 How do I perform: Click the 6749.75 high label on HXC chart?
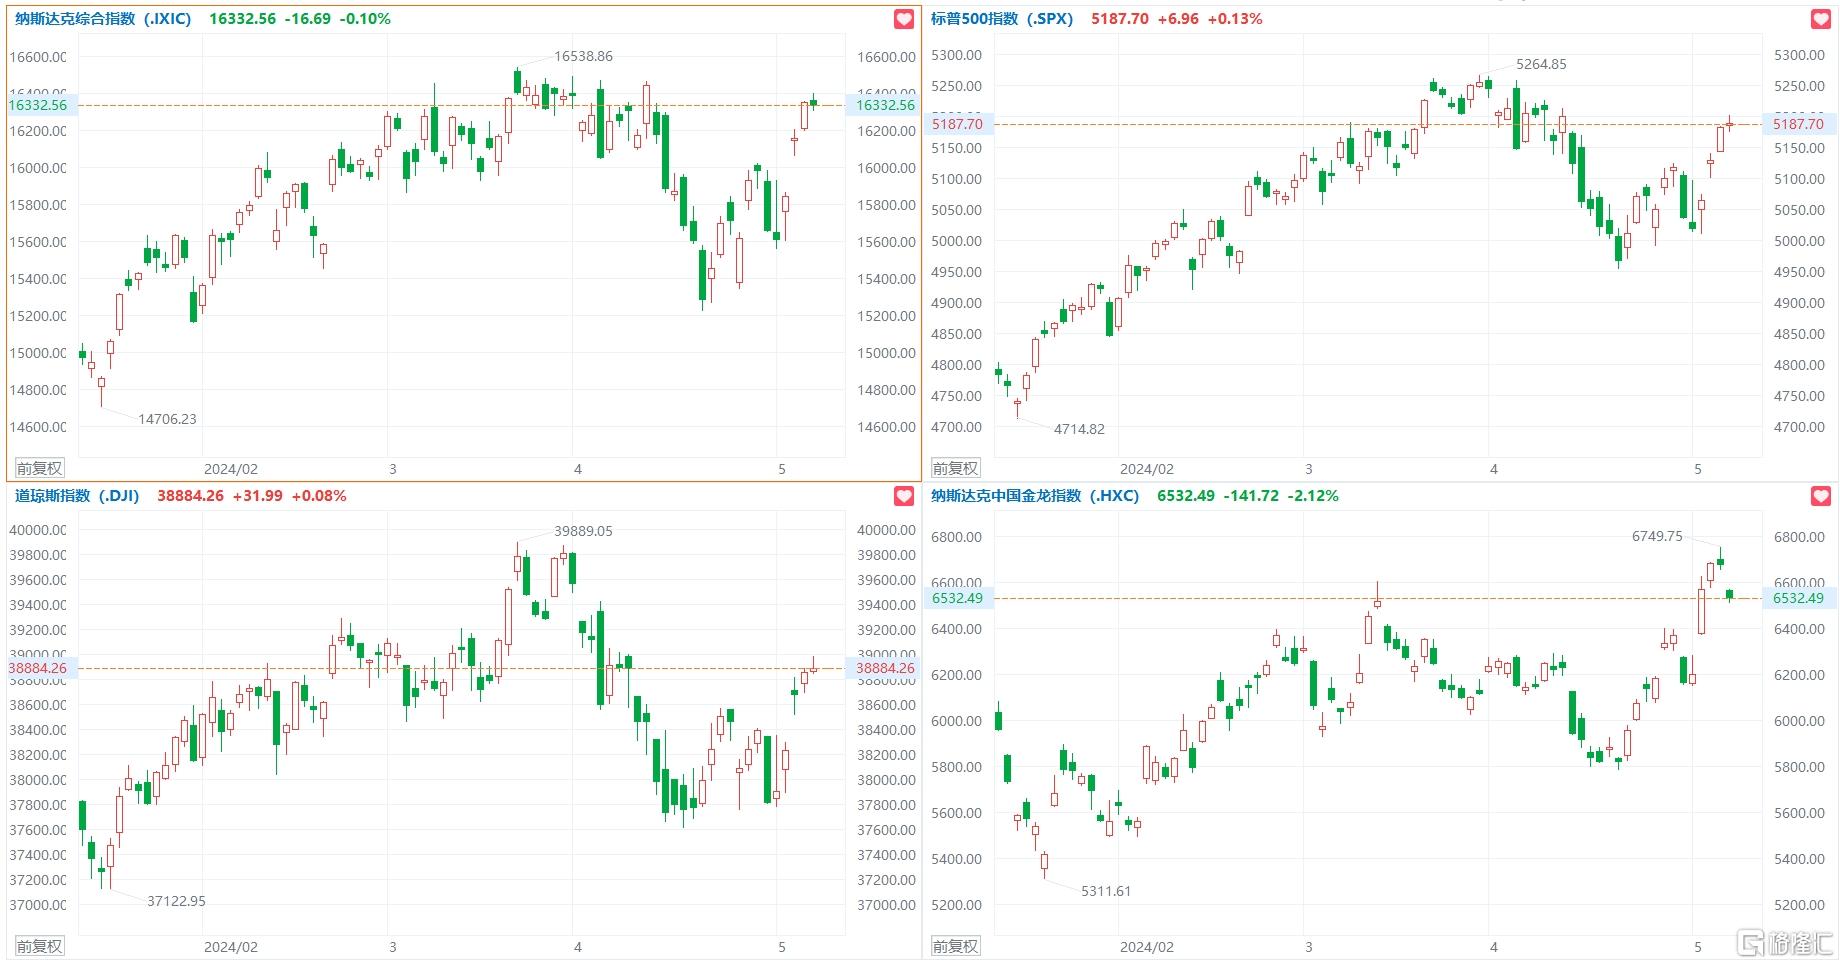tap(1657, 536)
